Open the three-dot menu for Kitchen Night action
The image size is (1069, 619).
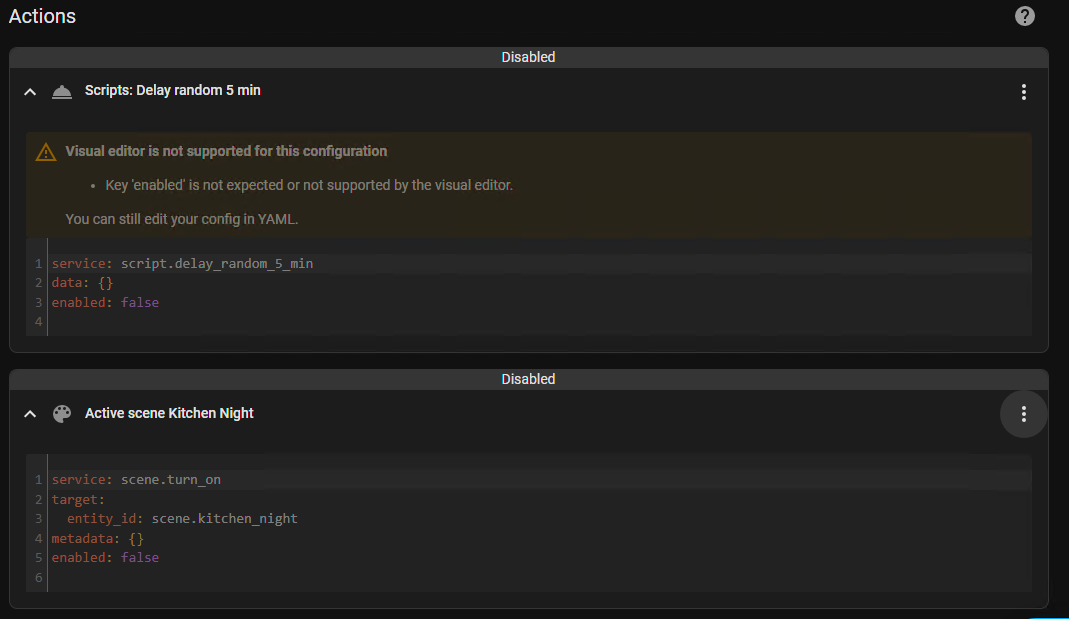pyautogui.click(x=1023, y=413)
